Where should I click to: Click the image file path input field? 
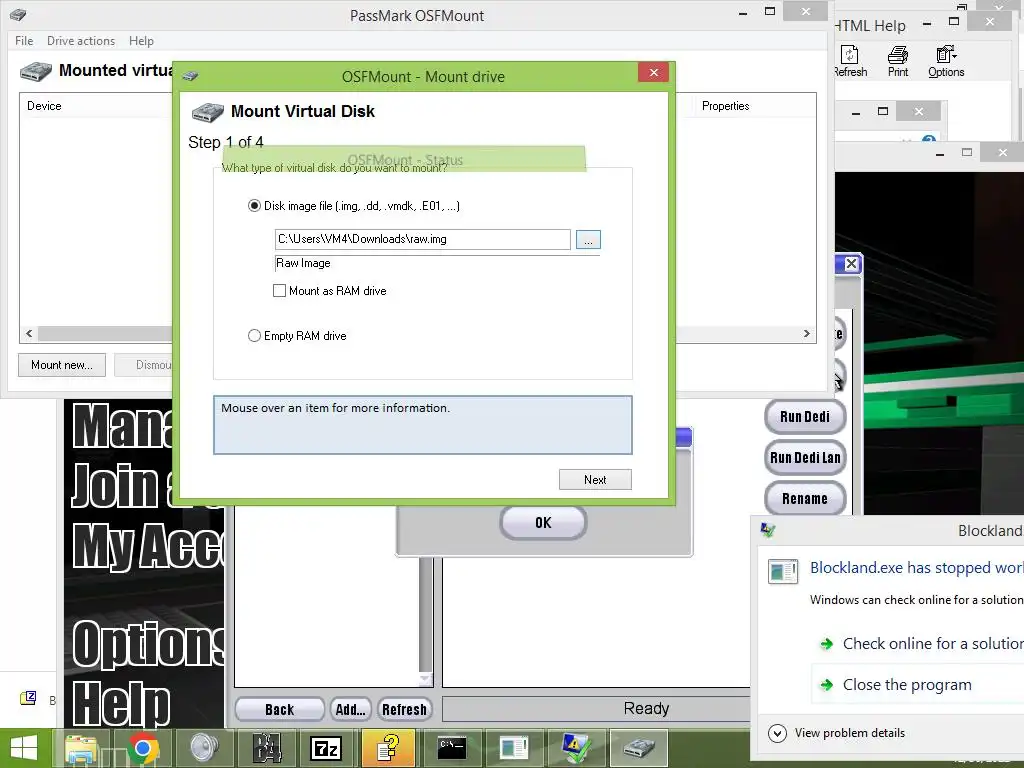coord(423,239)
